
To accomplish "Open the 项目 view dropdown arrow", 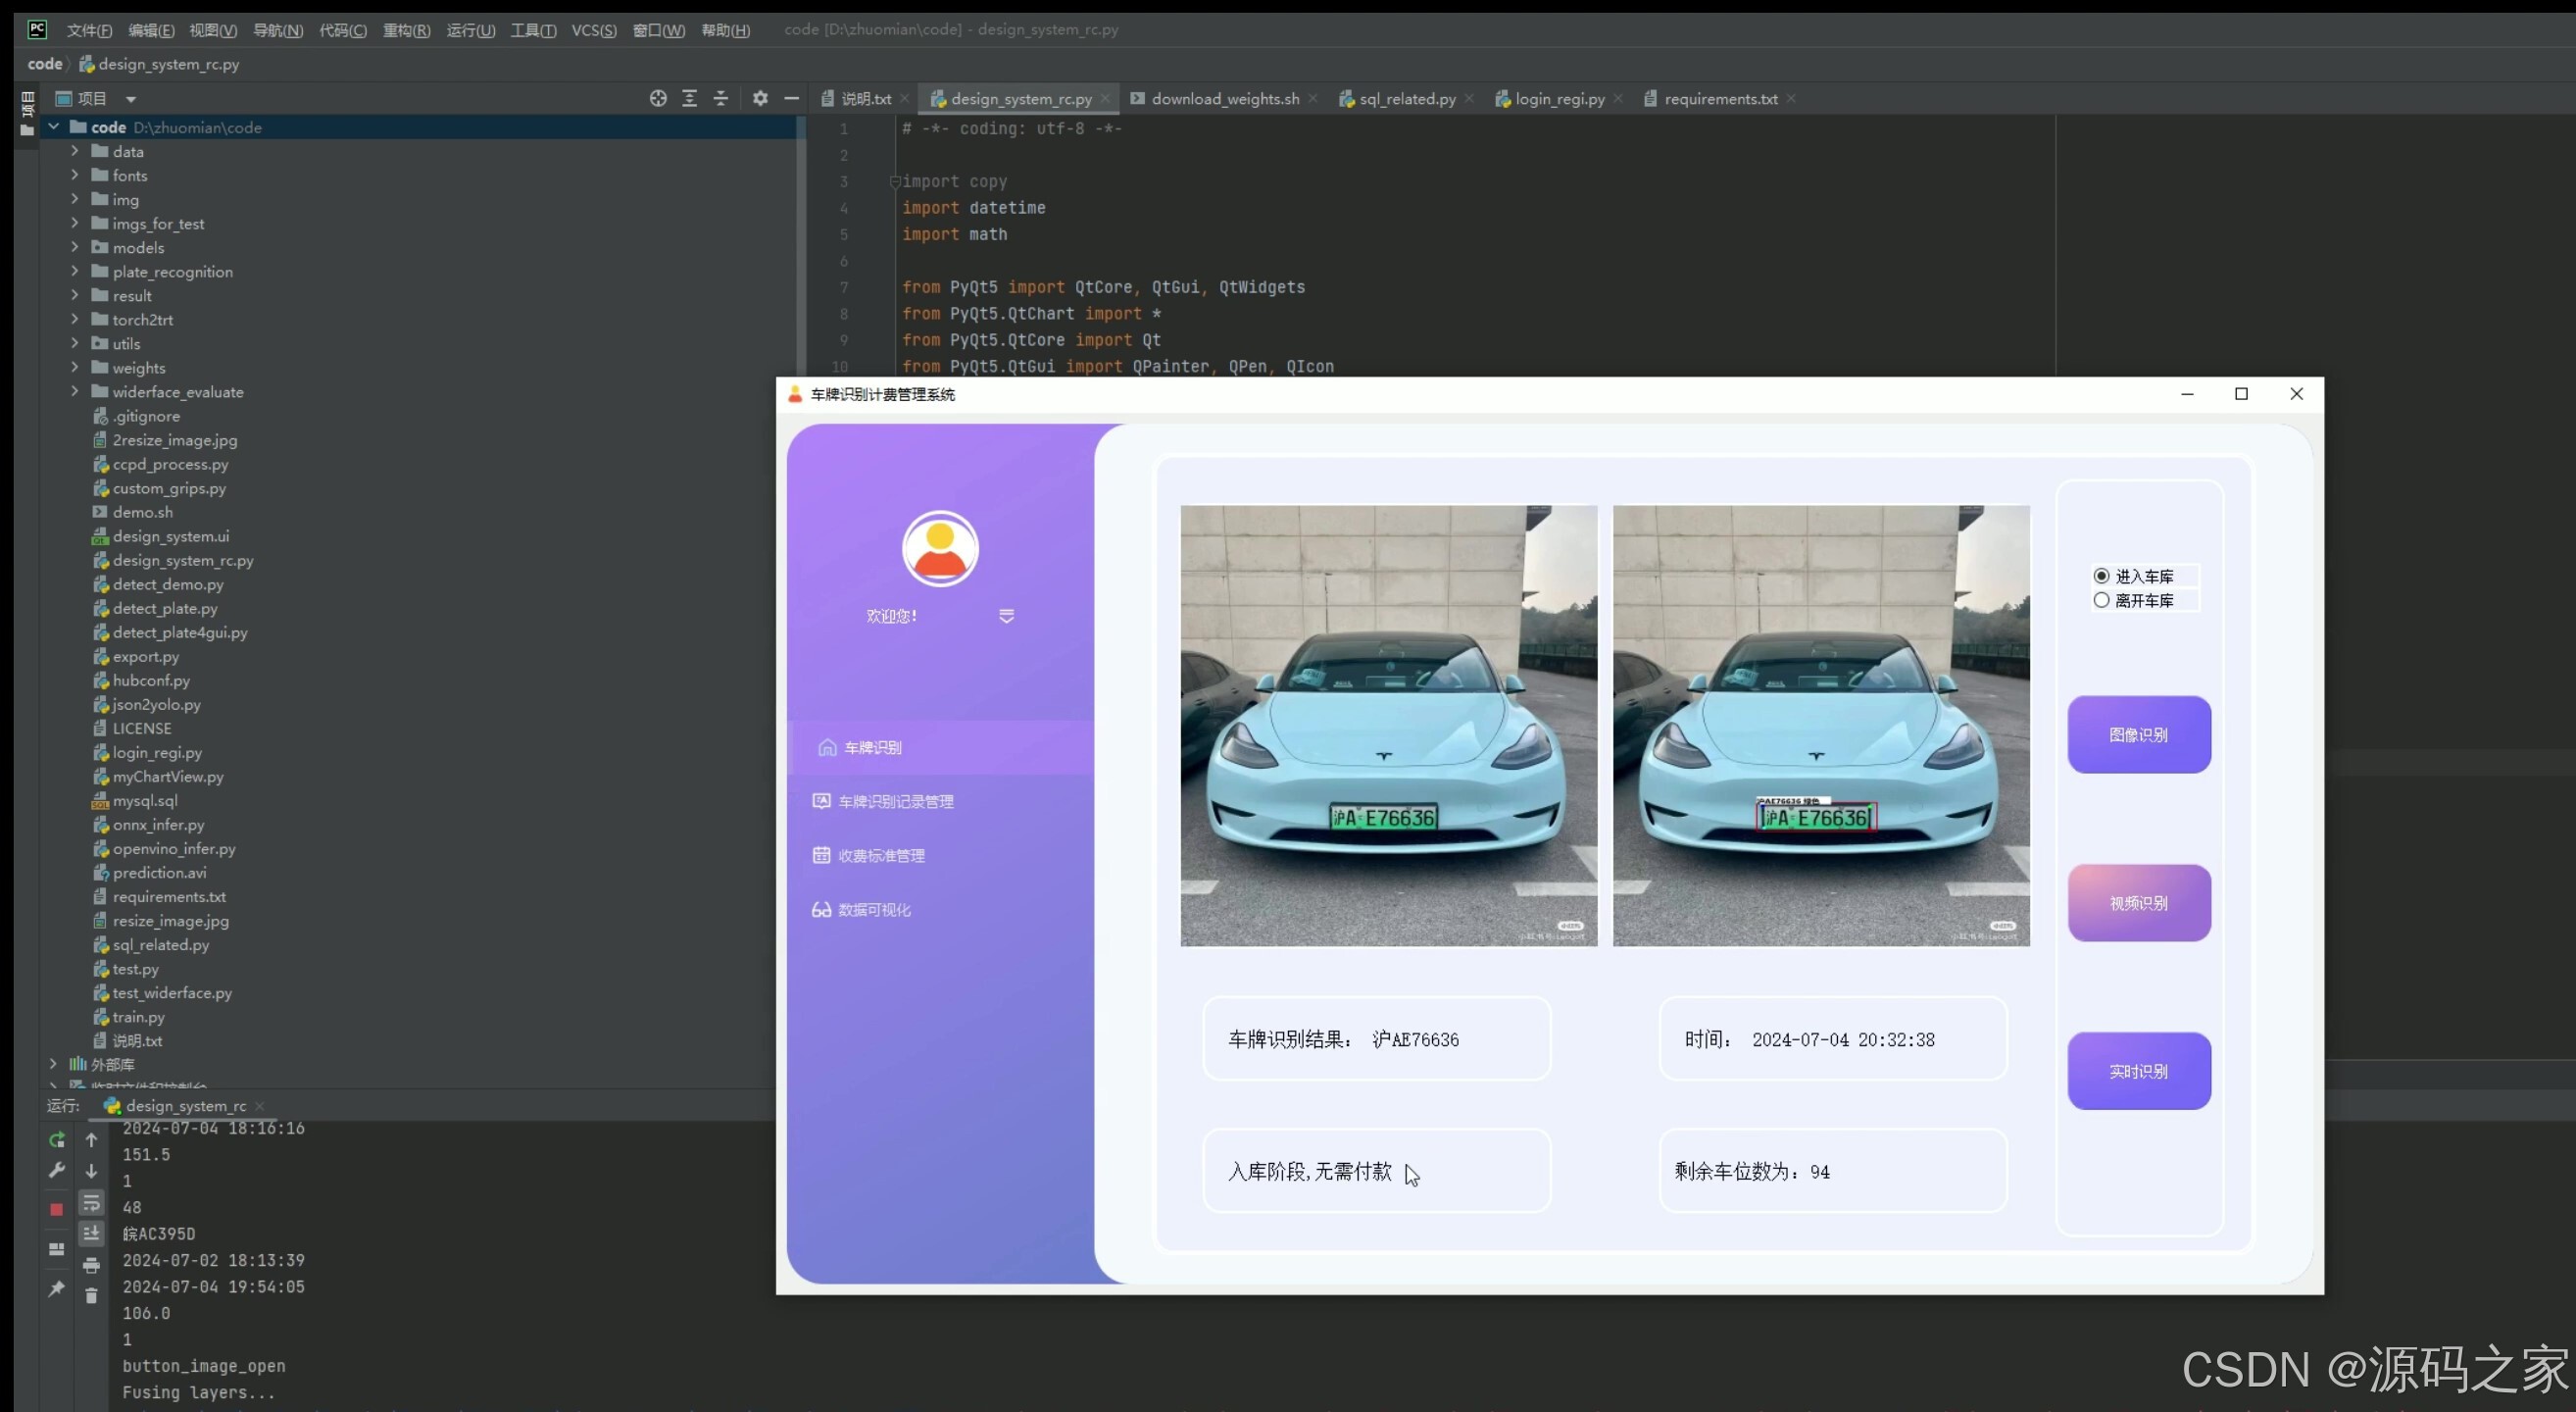I will pos(130,99).
